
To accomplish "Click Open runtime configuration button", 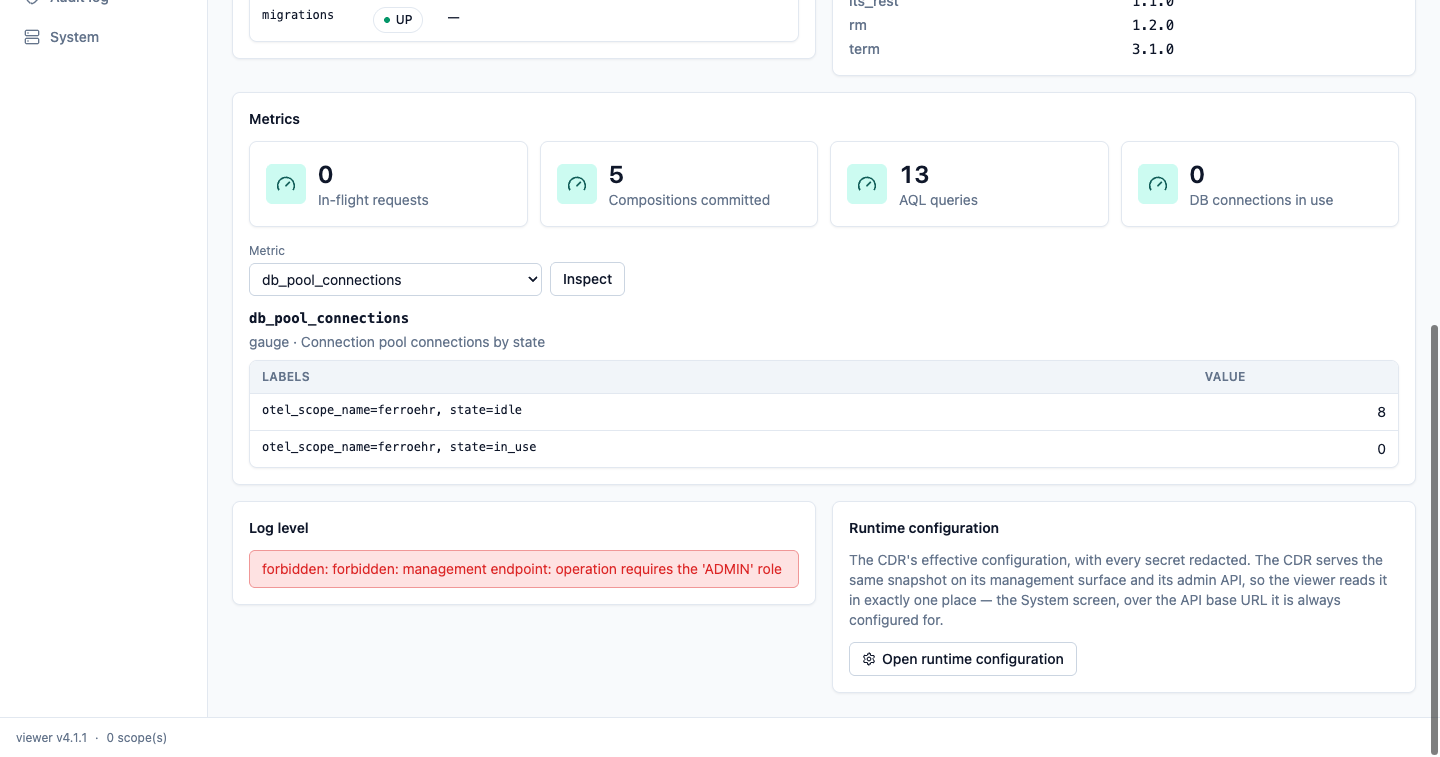I will (963, 659).
